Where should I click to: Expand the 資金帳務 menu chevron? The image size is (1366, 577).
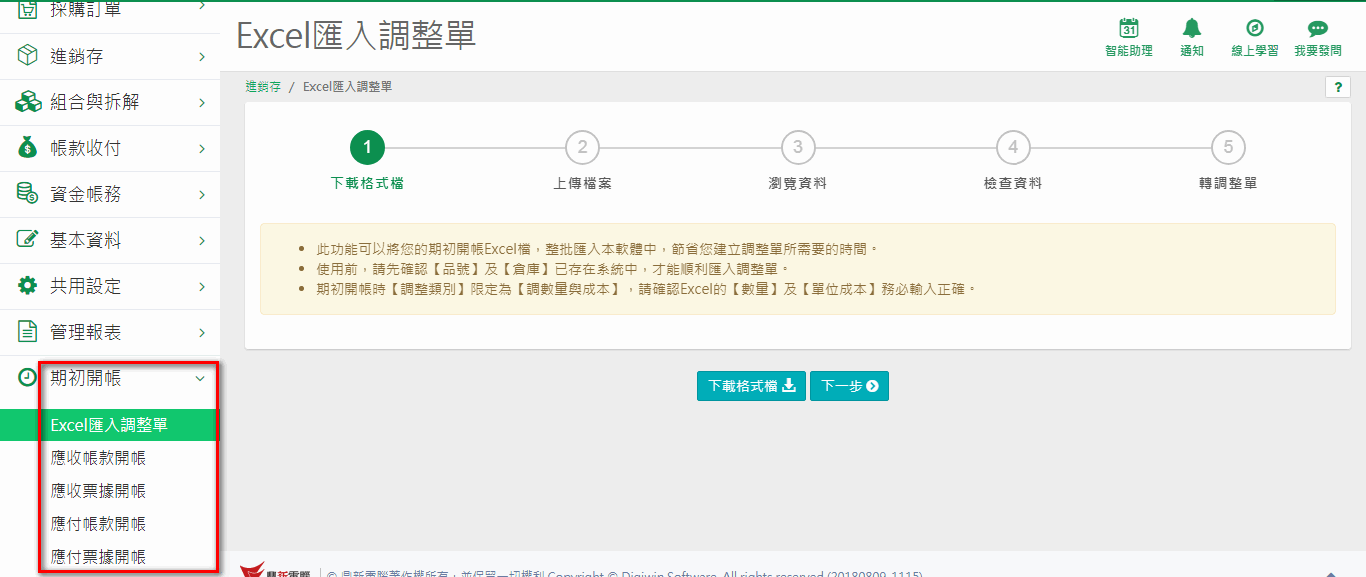[202, 195]
